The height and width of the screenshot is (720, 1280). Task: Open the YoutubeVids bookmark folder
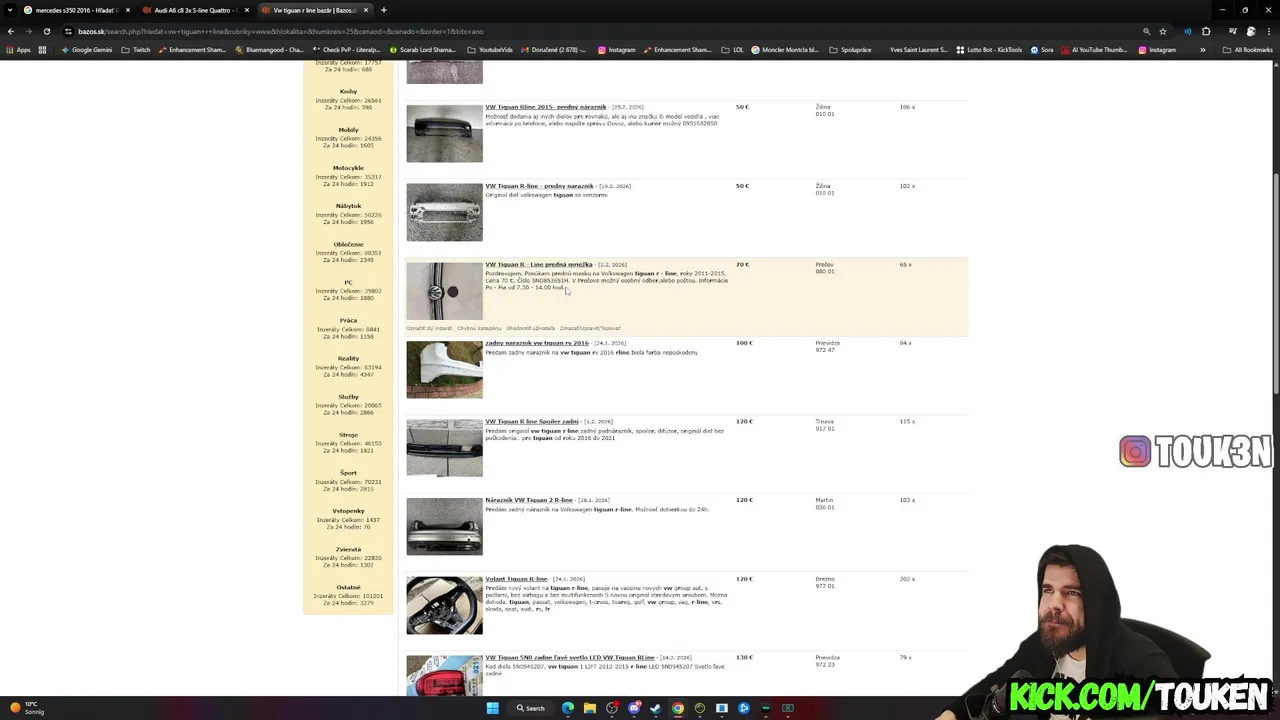tap(490, 50)
